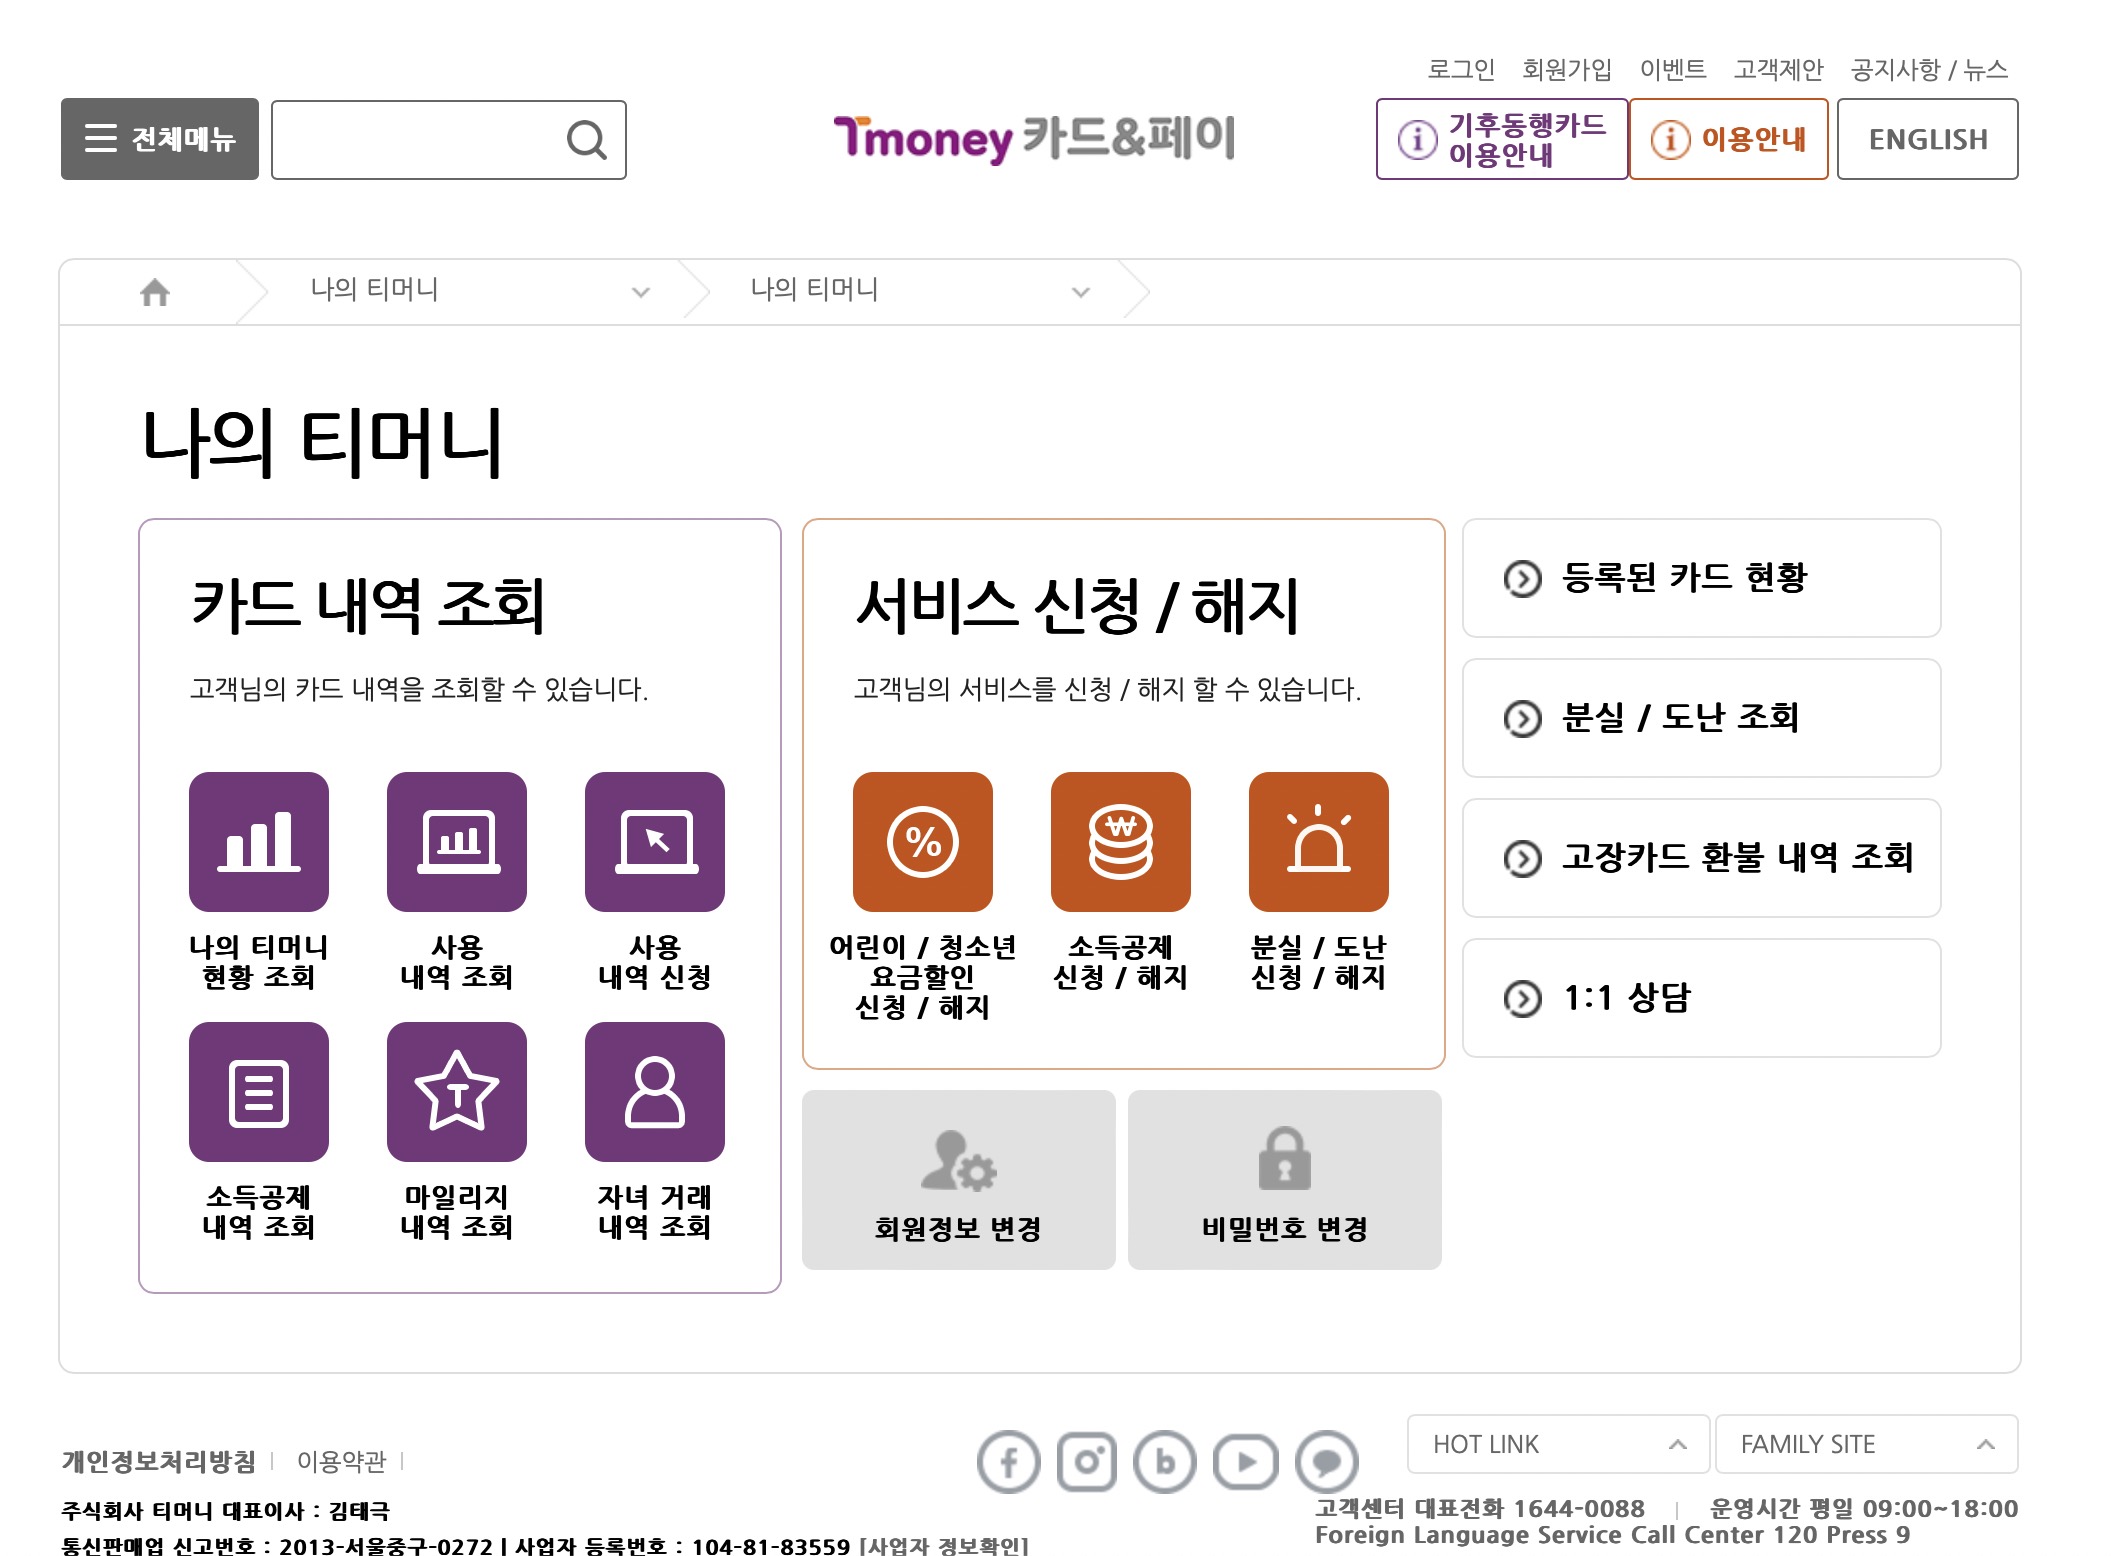Image resolution: width=2112 pixels, height=1556 pixels.
Task: Click the search input field
Action: tap(415, 140)
